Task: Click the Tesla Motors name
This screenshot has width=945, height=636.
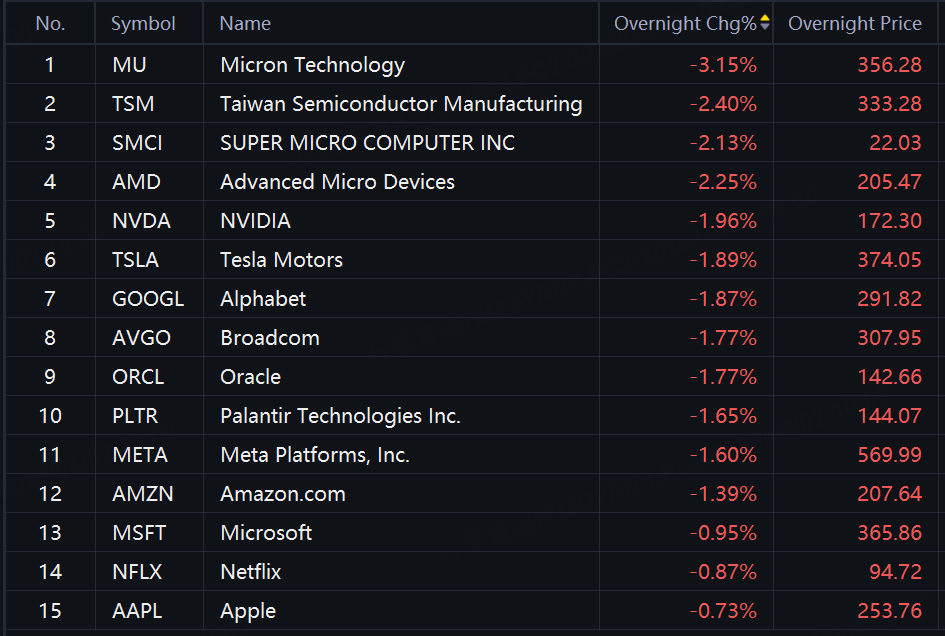Action: [281, 260]
